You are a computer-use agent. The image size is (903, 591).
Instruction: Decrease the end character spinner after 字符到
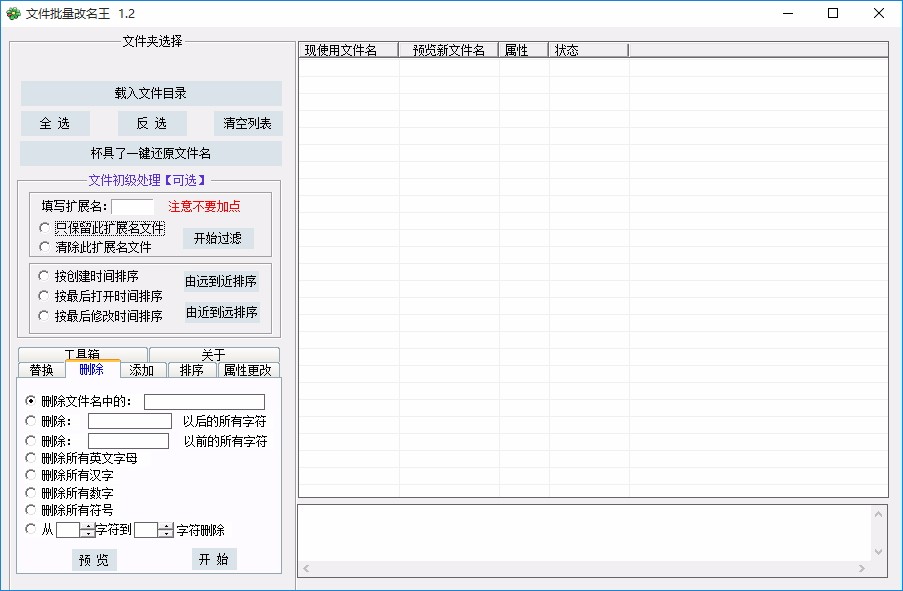[x=166, y=534]
